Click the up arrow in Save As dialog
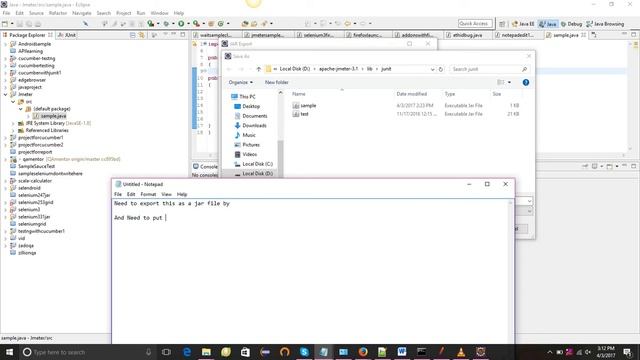Image resolution: width=640 pixels, height=360 pixels. 258,69
